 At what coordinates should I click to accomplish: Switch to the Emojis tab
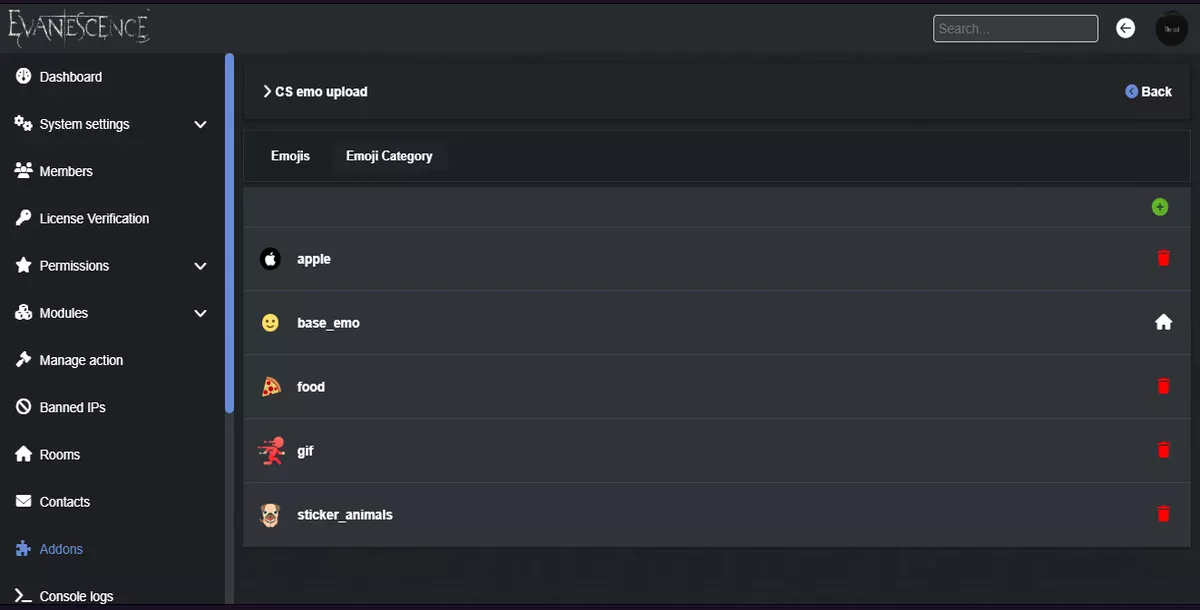tap(290, 156)
